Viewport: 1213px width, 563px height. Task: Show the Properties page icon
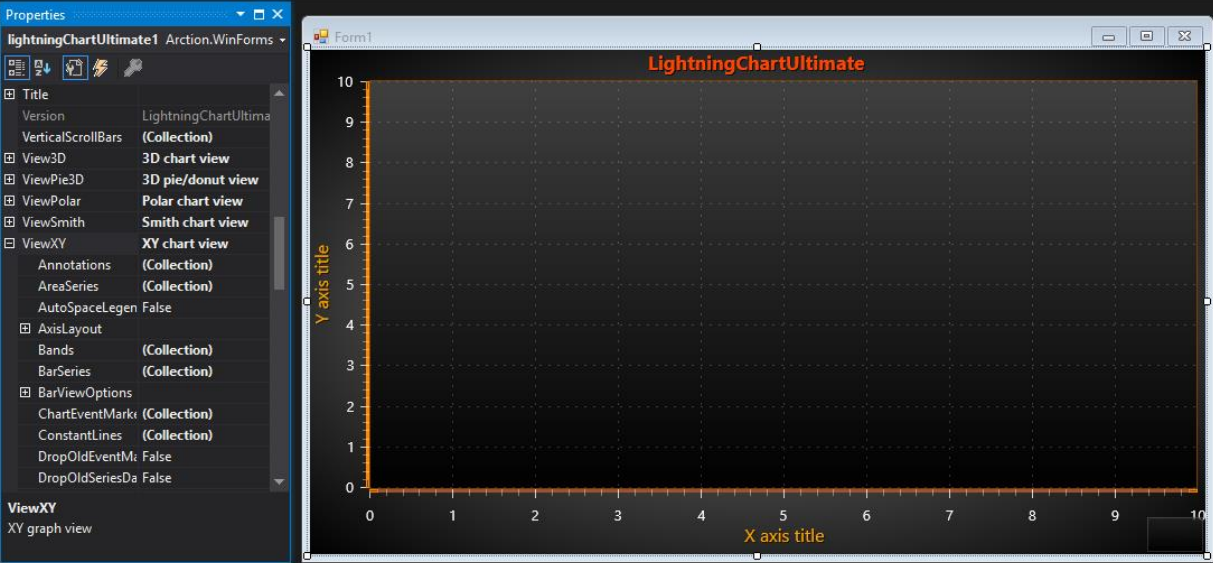tap(75, 68)
